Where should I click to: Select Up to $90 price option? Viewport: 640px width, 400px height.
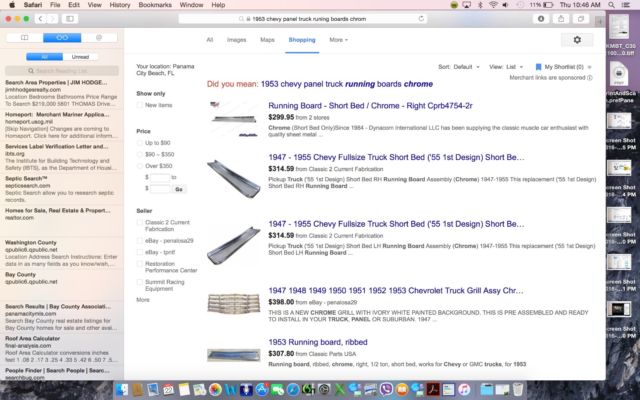(140, 143)
